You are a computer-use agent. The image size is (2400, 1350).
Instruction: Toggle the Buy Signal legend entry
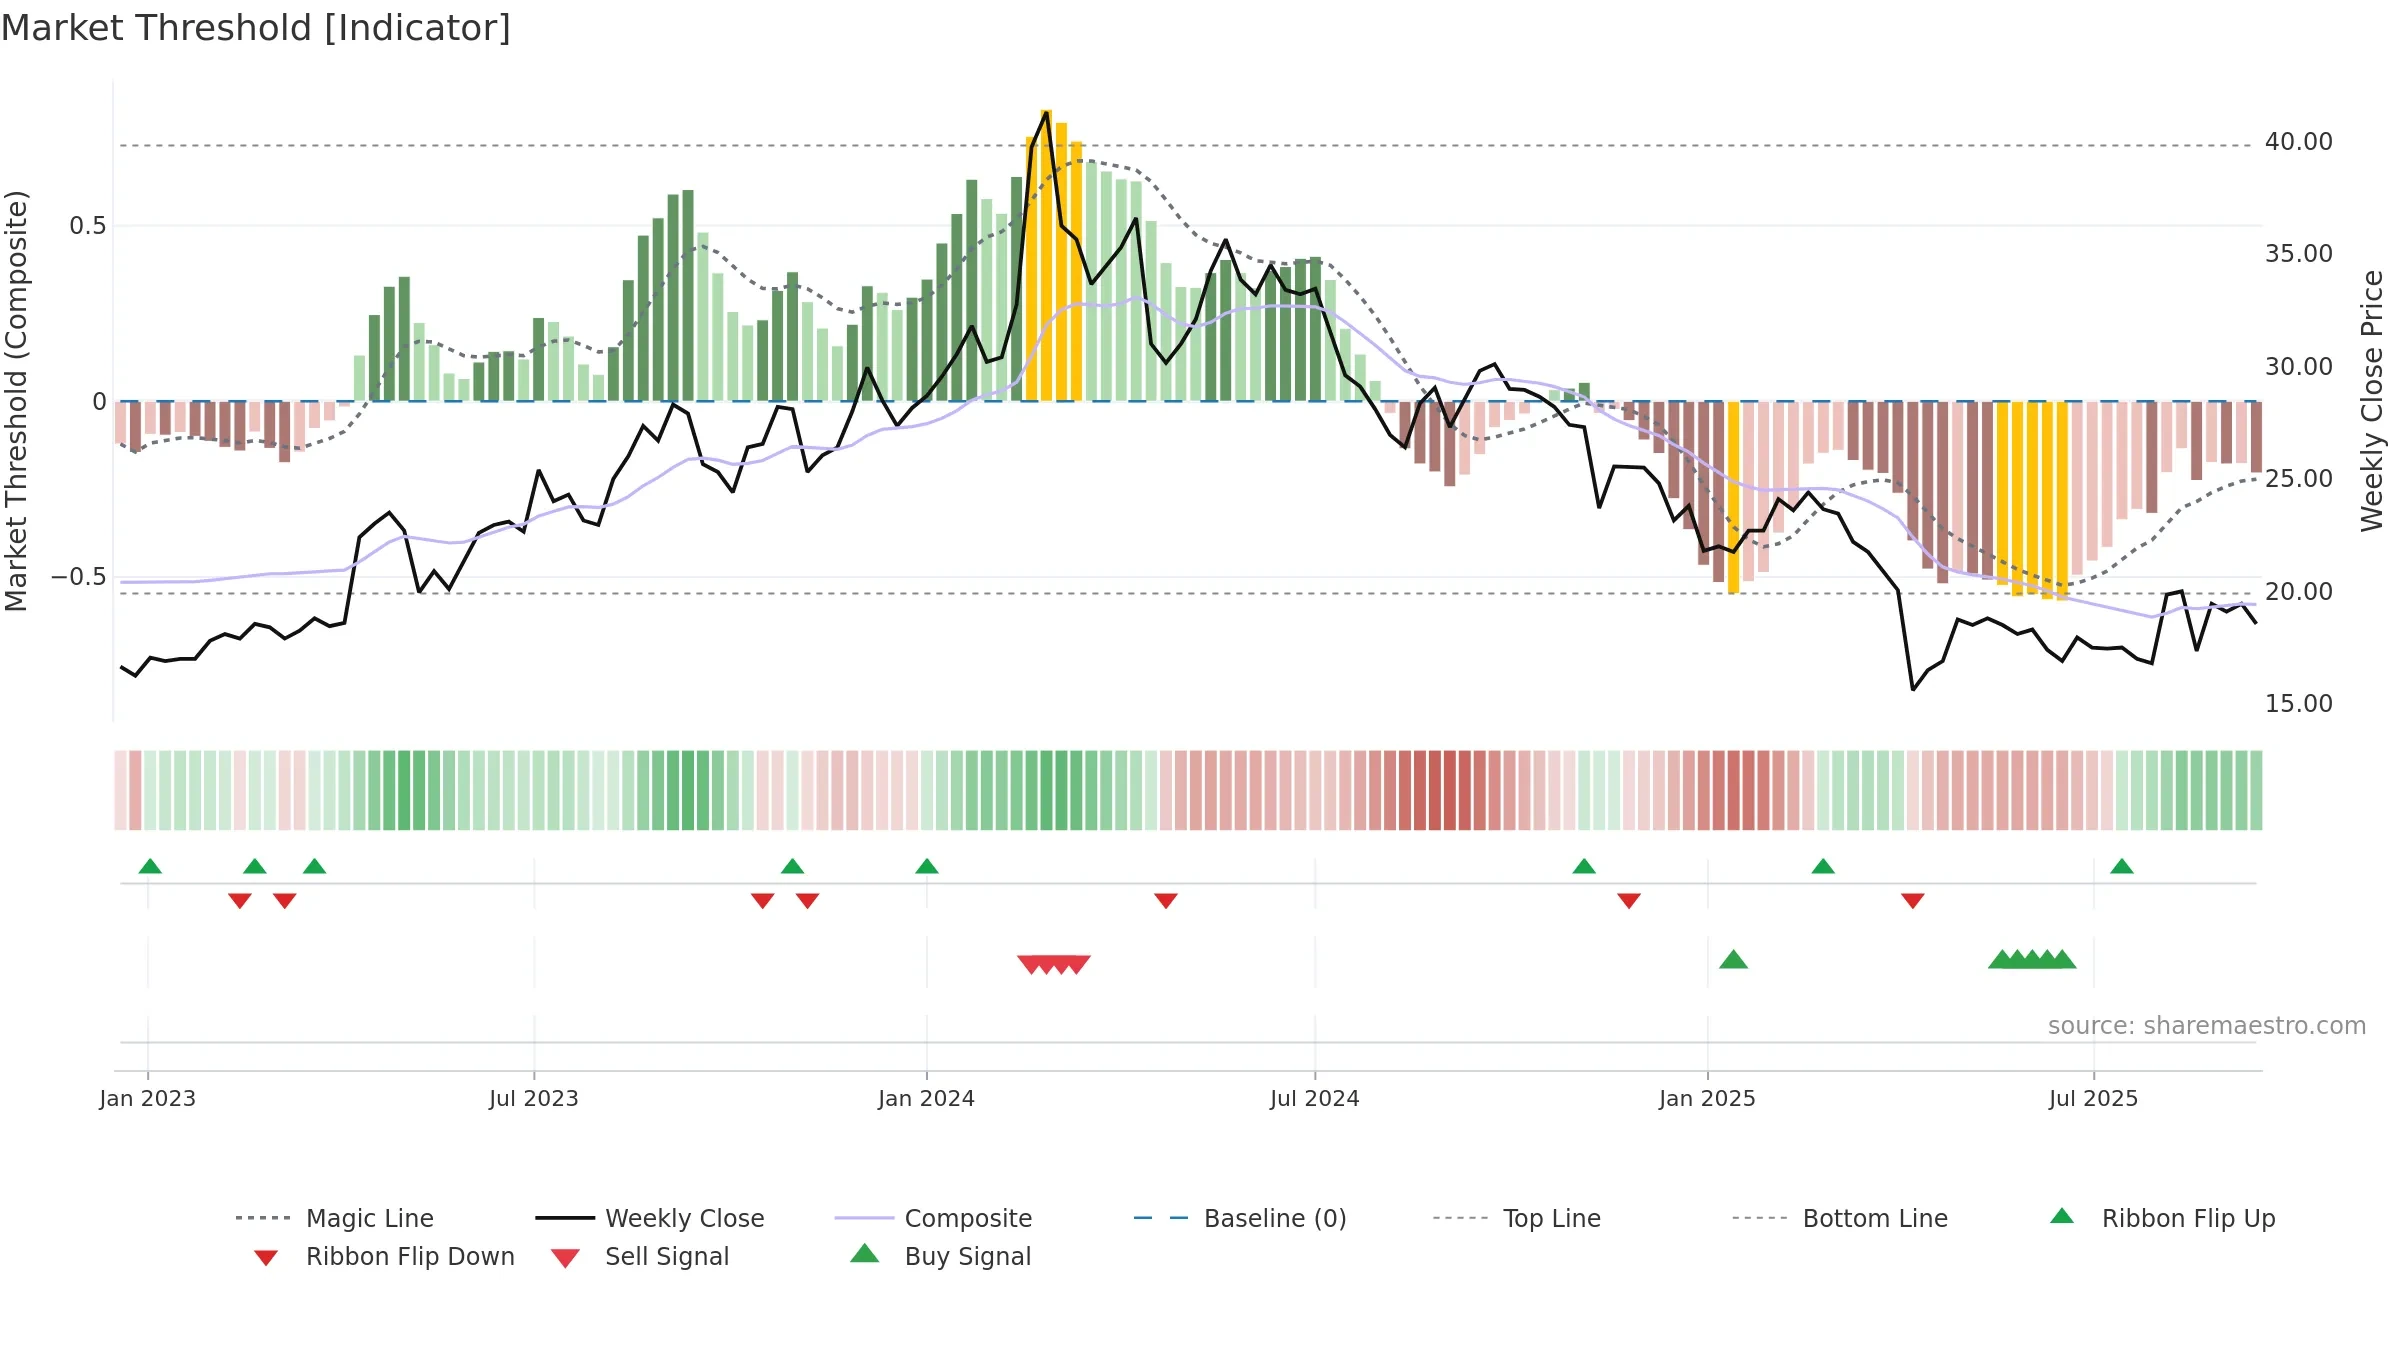[x=940, y=1256]
